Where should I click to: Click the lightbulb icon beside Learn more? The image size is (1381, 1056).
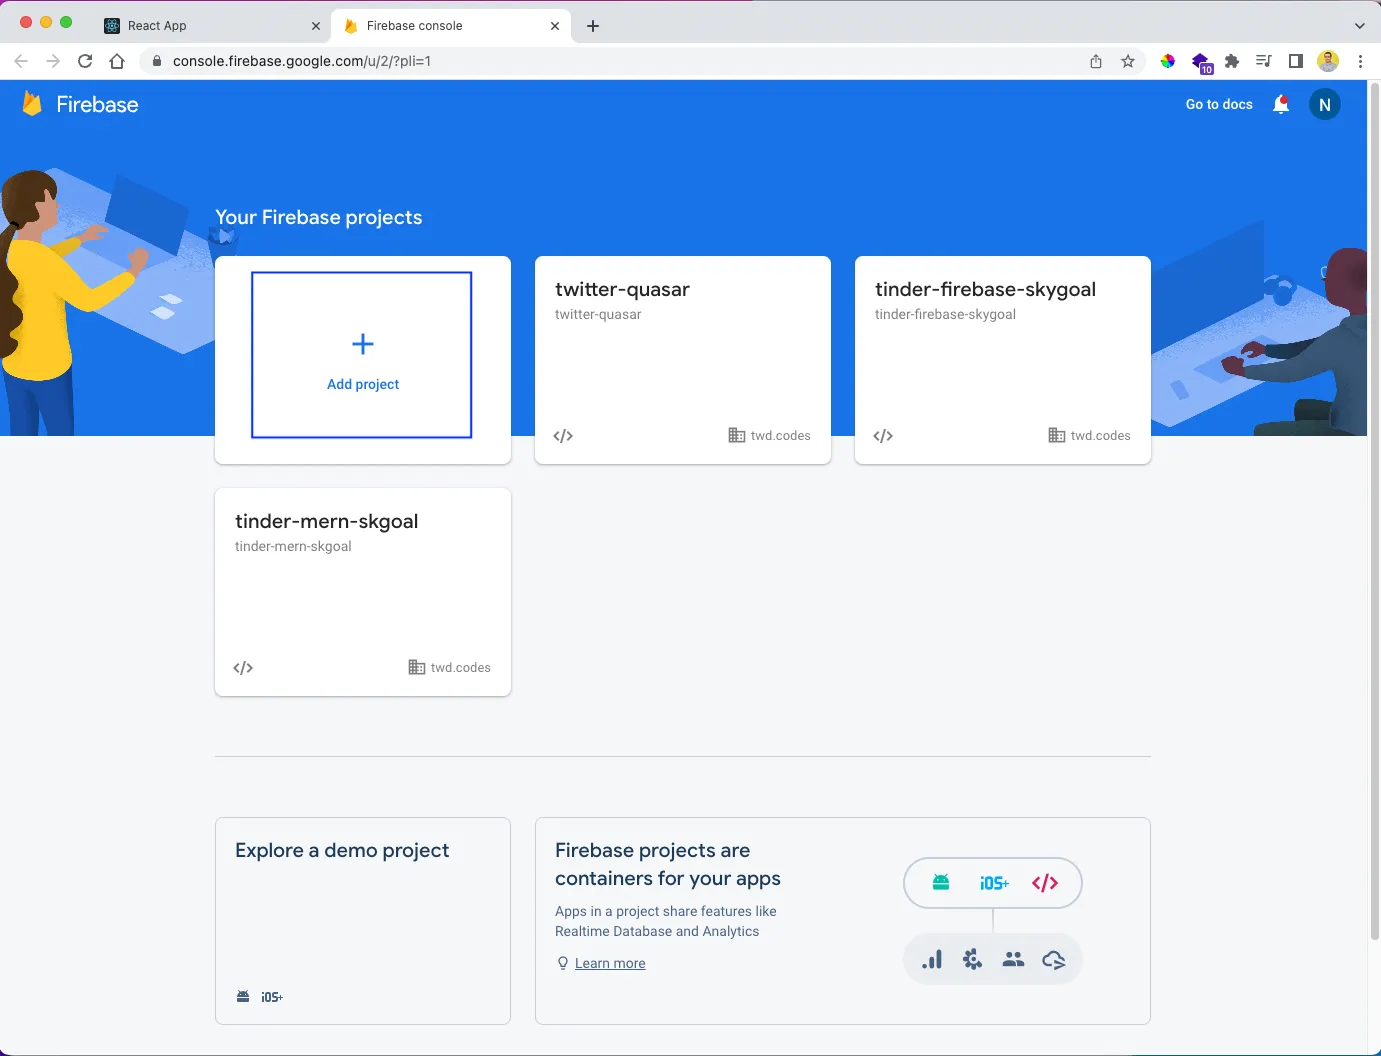pos(563,963)
